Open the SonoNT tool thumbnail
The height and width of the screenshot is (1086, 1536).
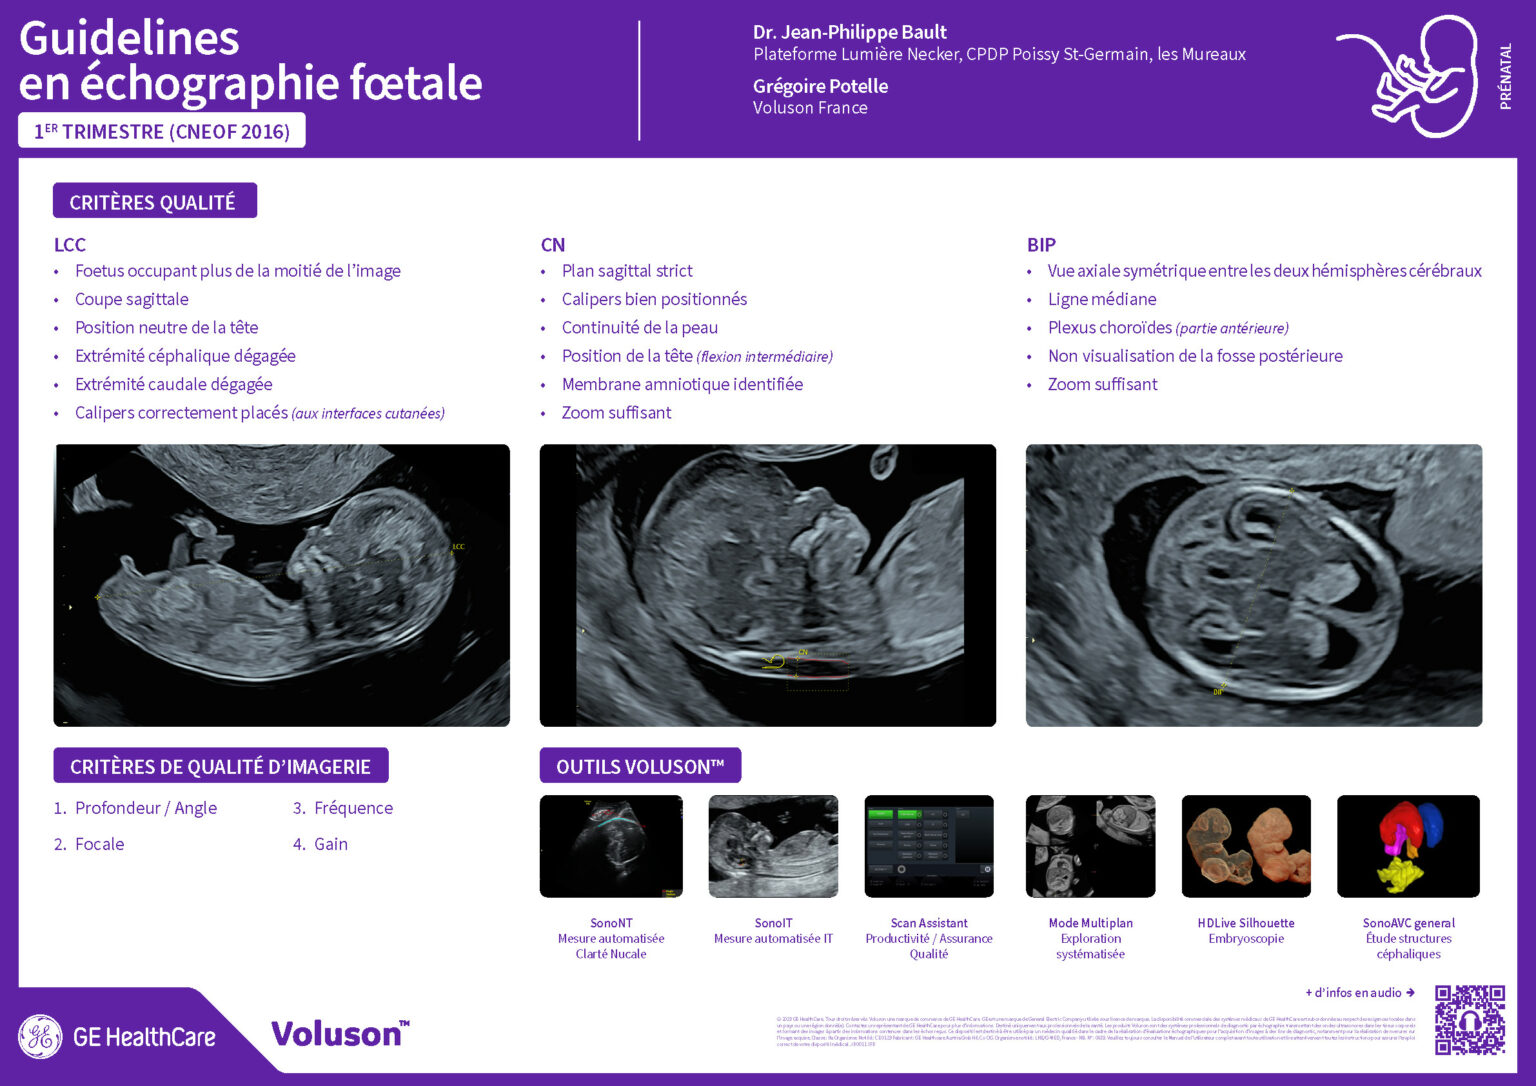(x=611, y=846)
